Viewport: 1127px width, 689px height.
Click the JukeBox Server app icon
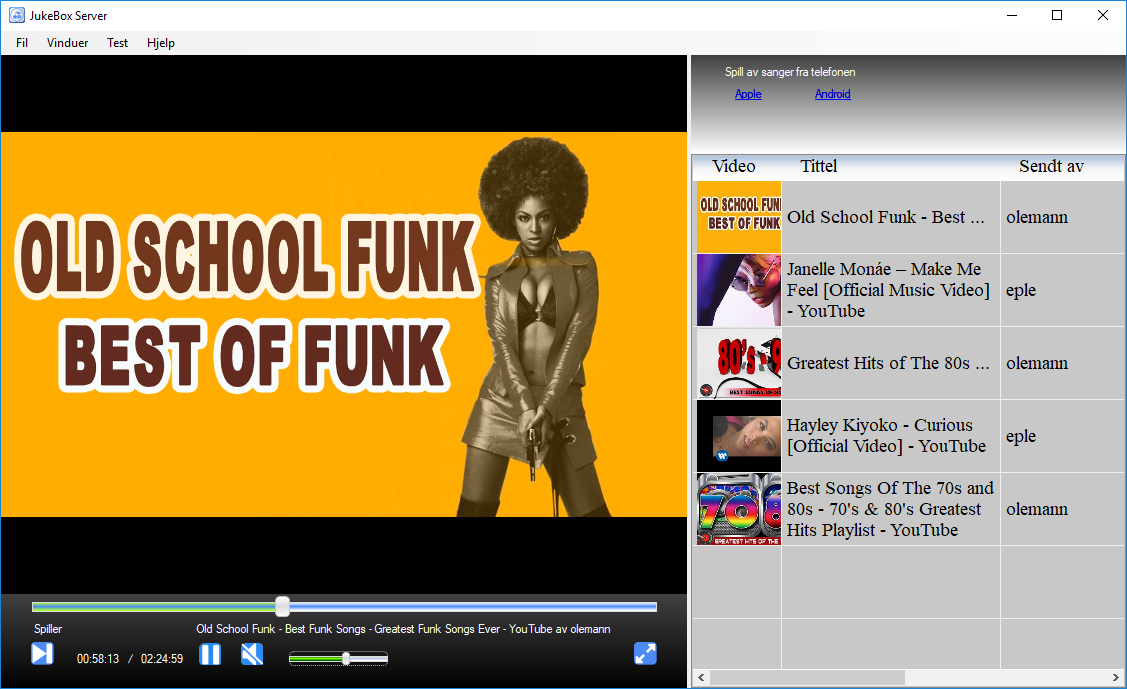point(16,15)
